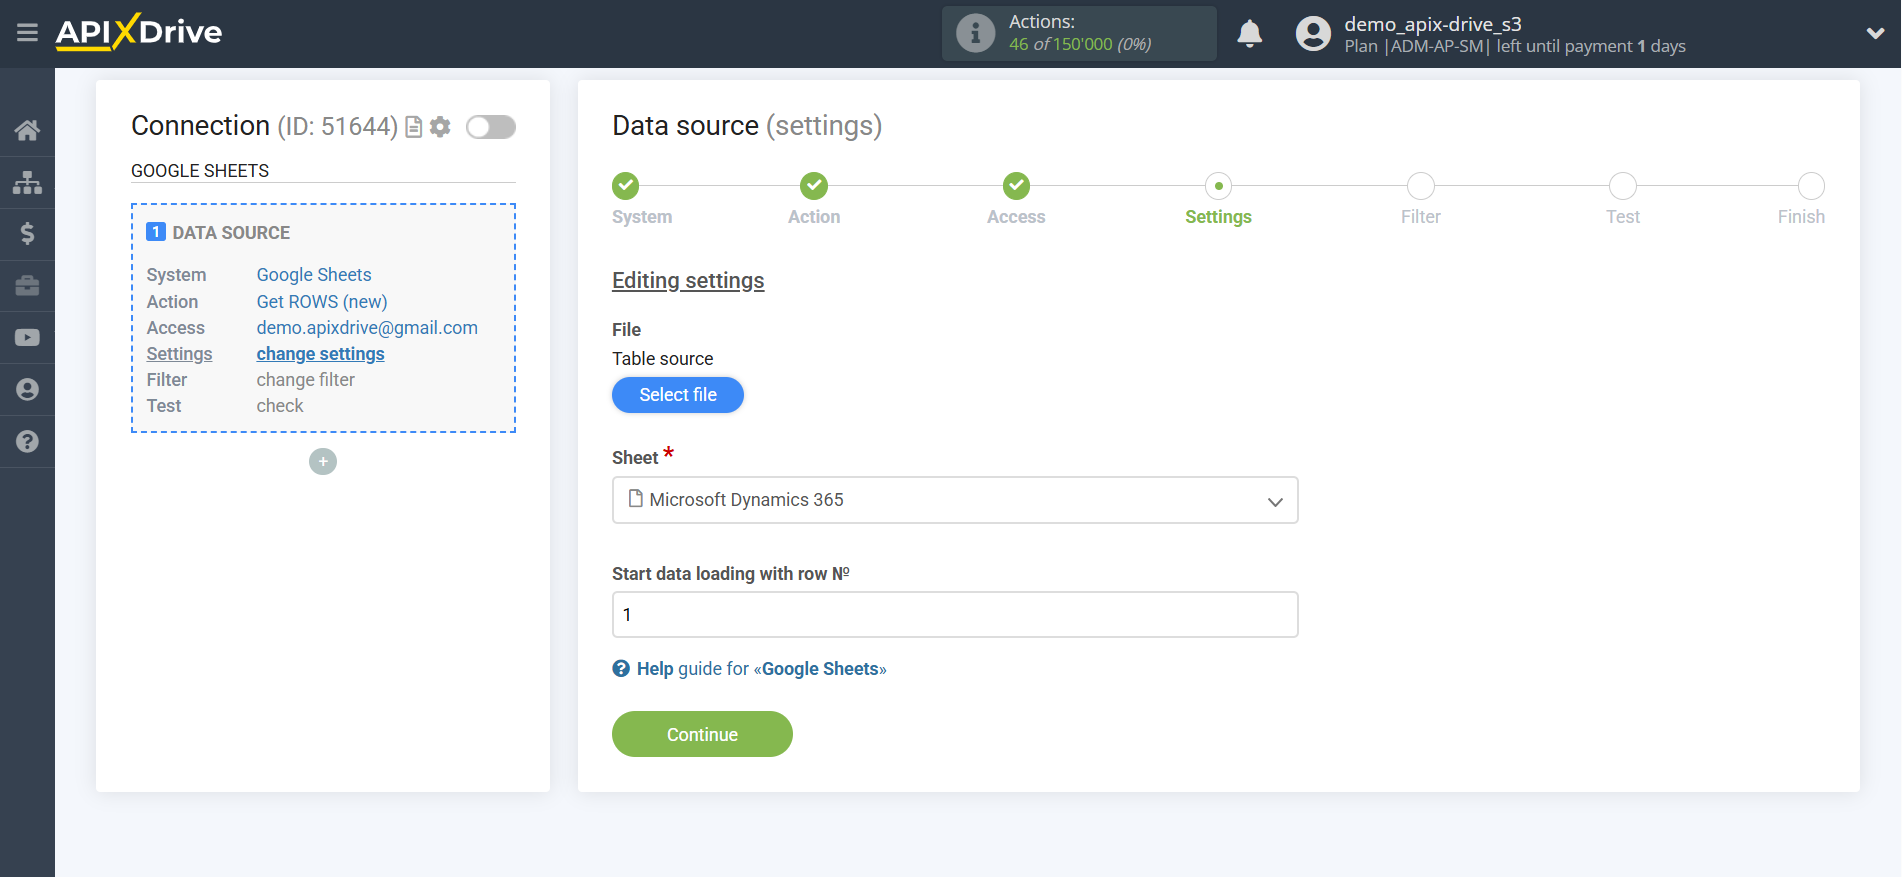Open the Sheet dropdown
This screenshot has width=1902, height=877.
click(955, 500)
